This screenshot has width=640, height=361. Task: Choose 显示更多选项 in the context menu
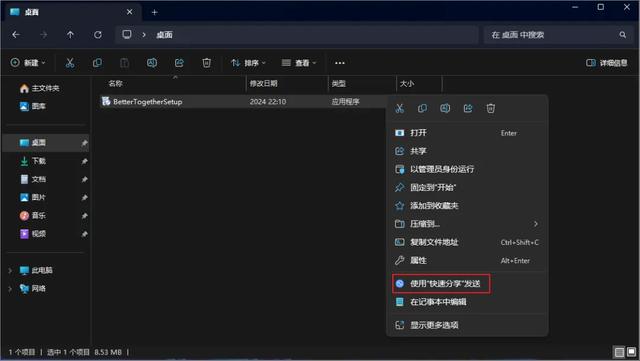pyautogui.click(x=467, y=325)
